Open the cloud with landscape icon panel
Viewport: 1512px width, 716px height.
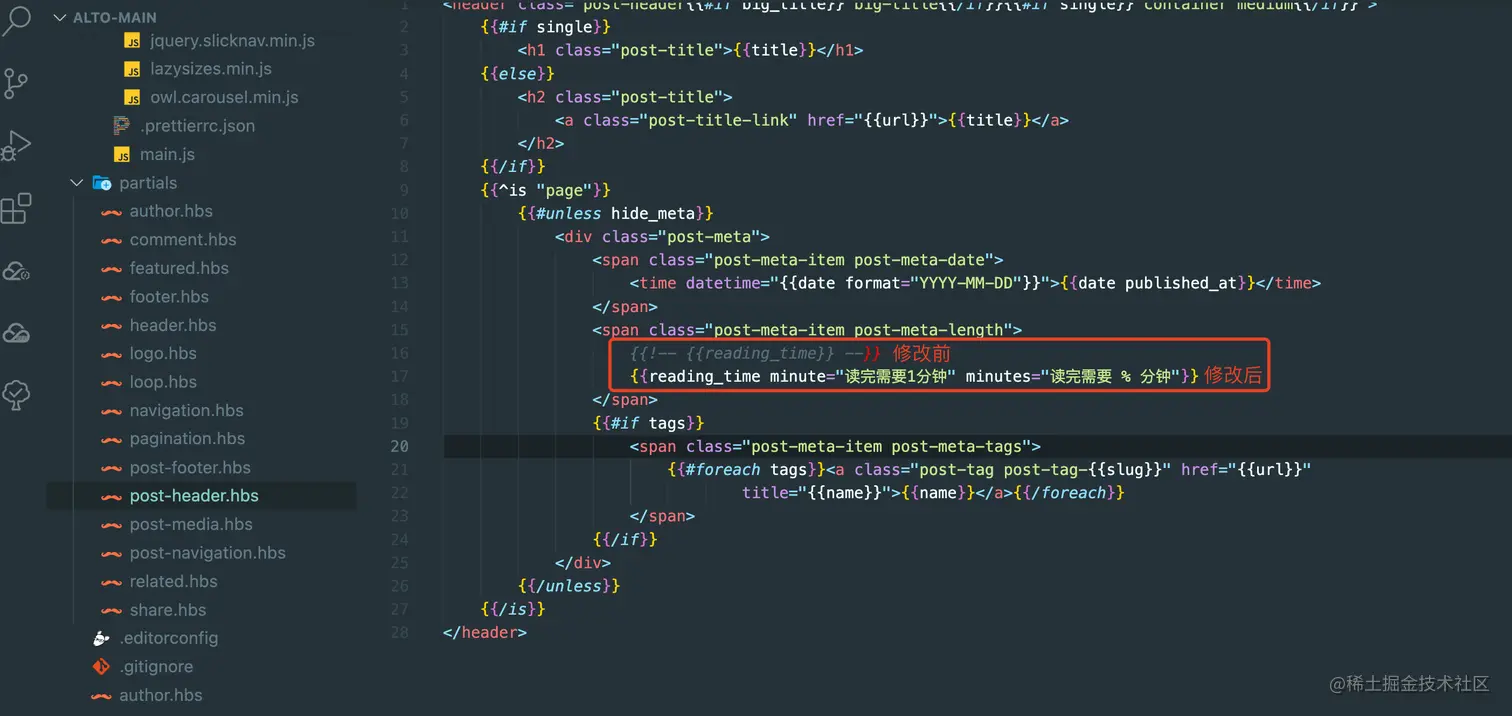coord(16,333)
